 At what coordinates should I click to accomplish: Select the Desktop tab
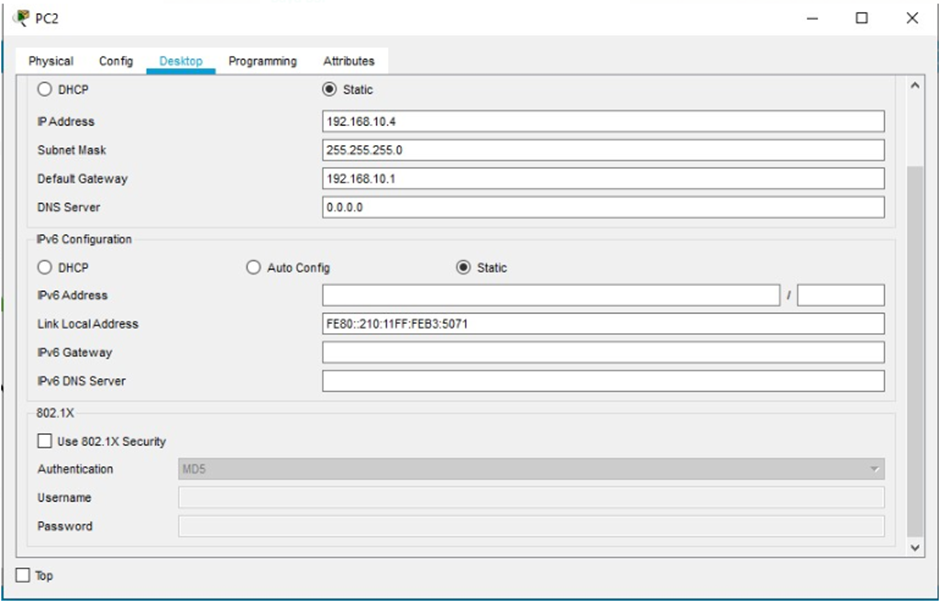click(x=180, y=61)
